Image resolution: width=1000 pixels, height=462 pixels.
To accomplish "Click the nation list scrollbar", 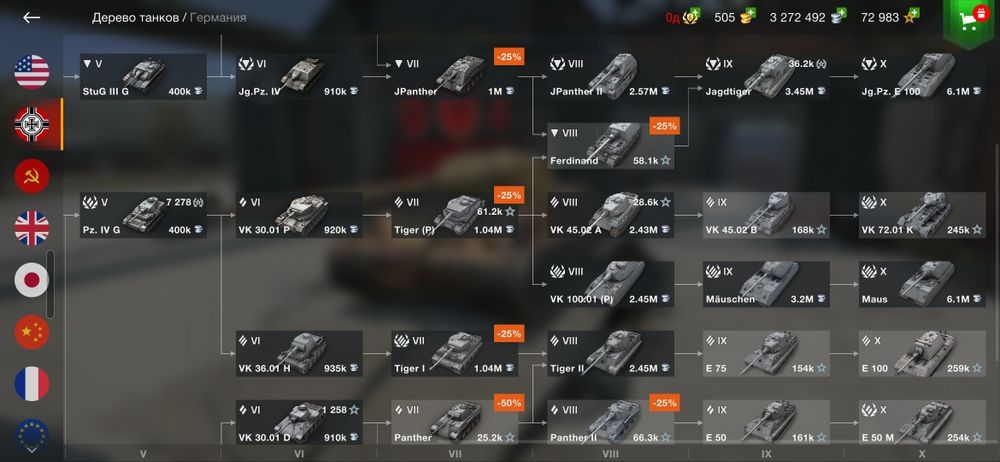I will point(50,284).
